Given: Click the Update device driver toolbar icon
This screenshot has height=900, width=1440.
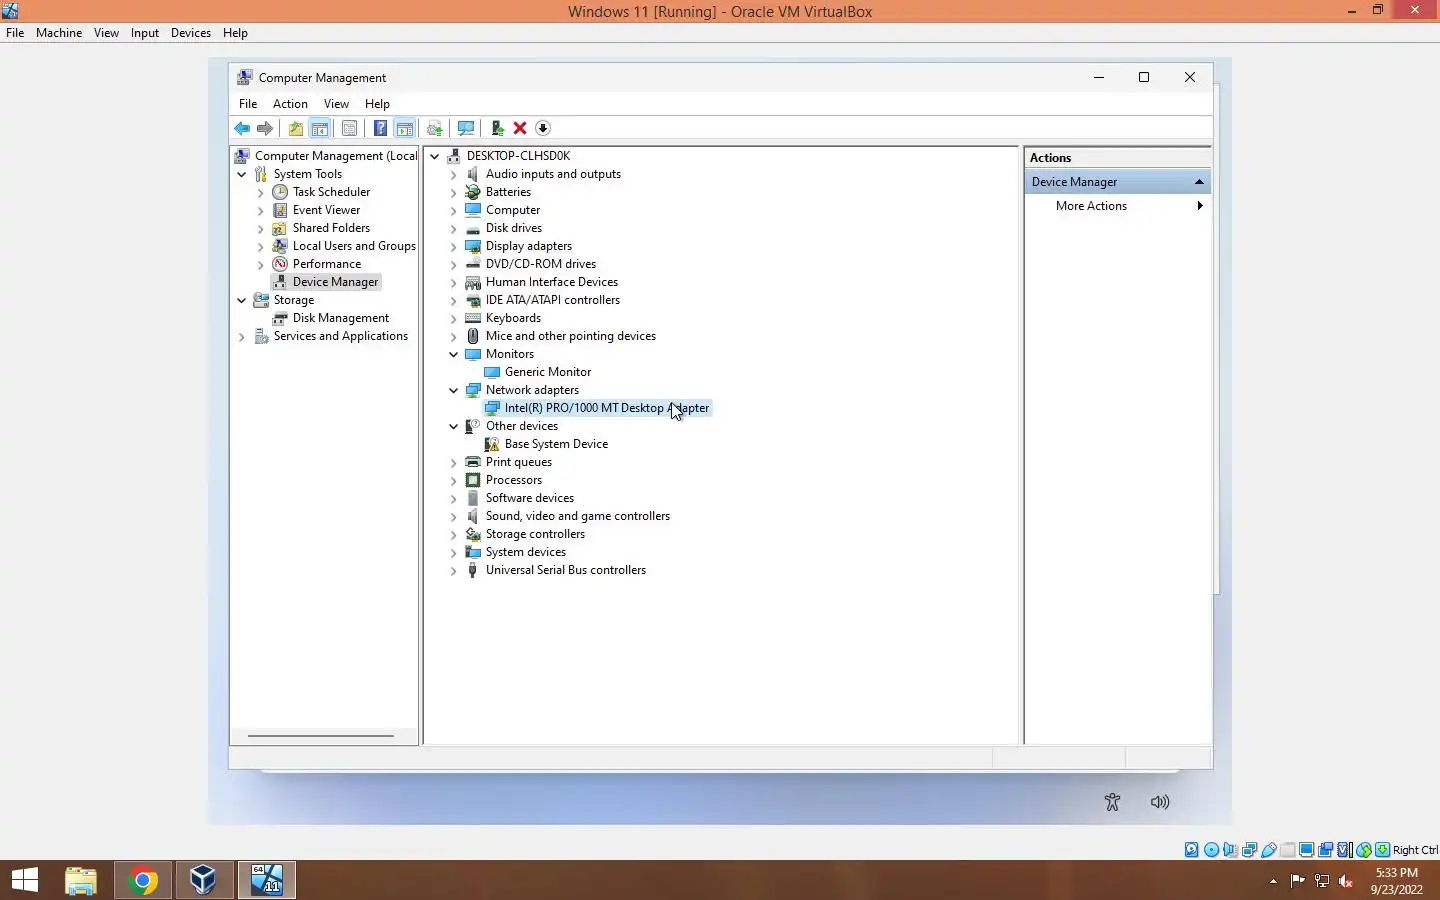Looking at the screenshot, I should [435, 128].
